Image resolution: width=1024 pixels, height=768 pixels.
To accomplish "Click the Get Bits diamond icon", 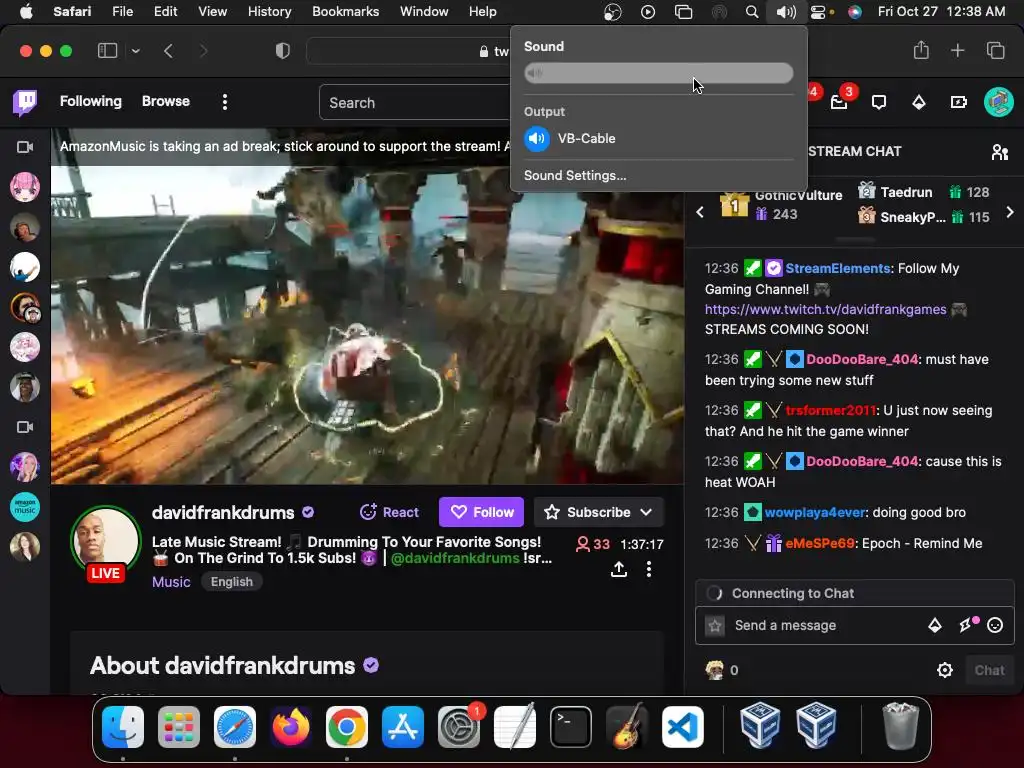I will pos(919,102).
